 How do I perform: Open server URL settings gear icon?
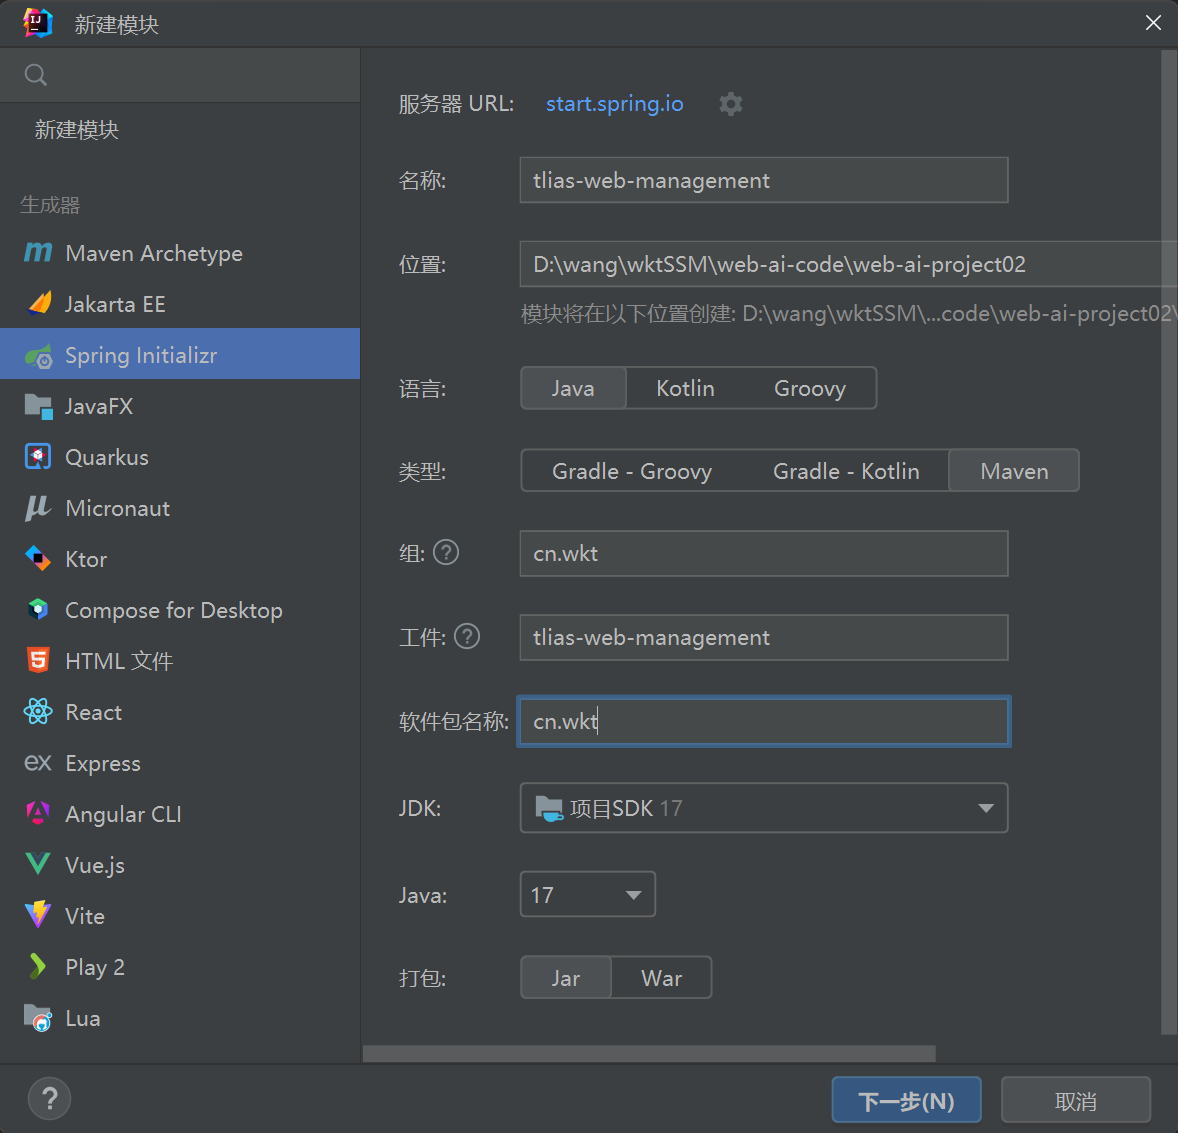click(x=731, y=104)
